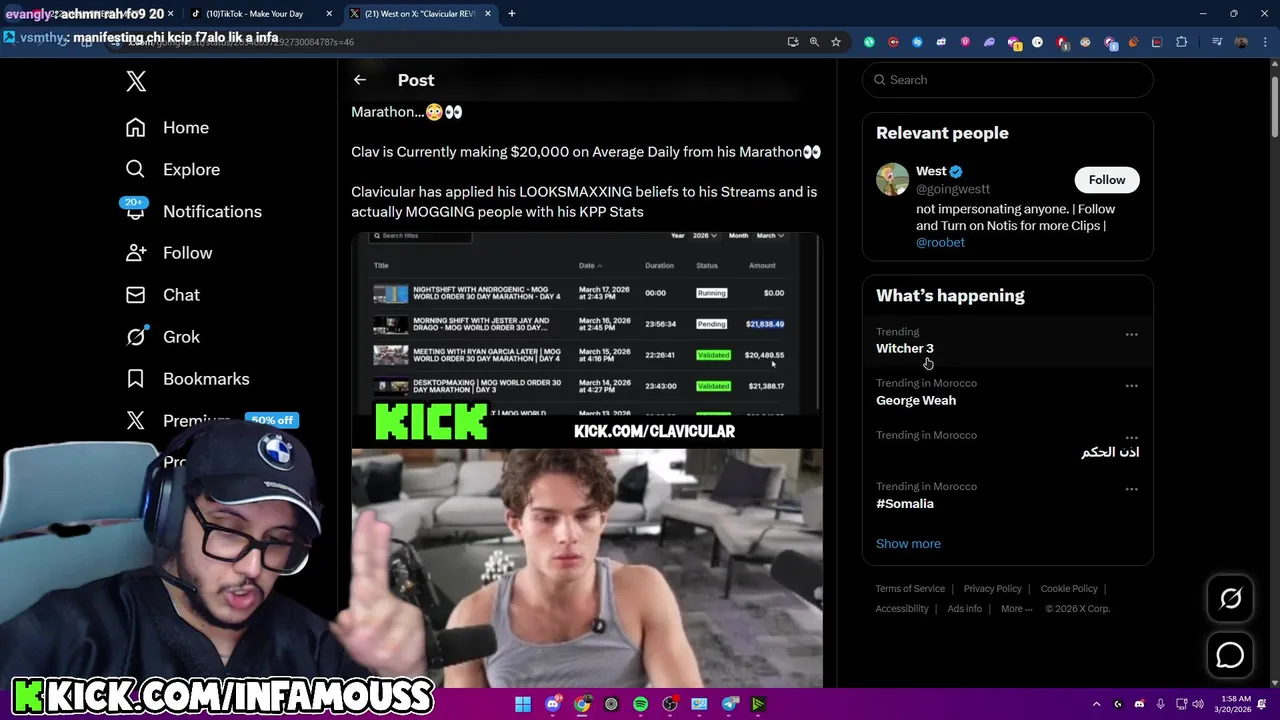The width and height of the screenshot is (1280, 720).
Task: Open more options for George Weah trend
Action: click(1131, 386)
